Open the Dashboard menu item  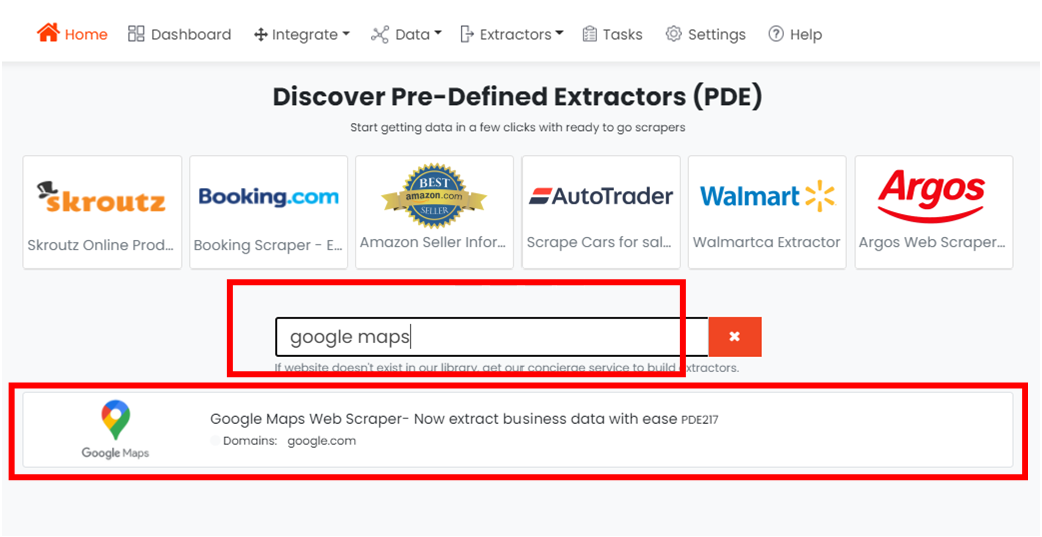179,34
